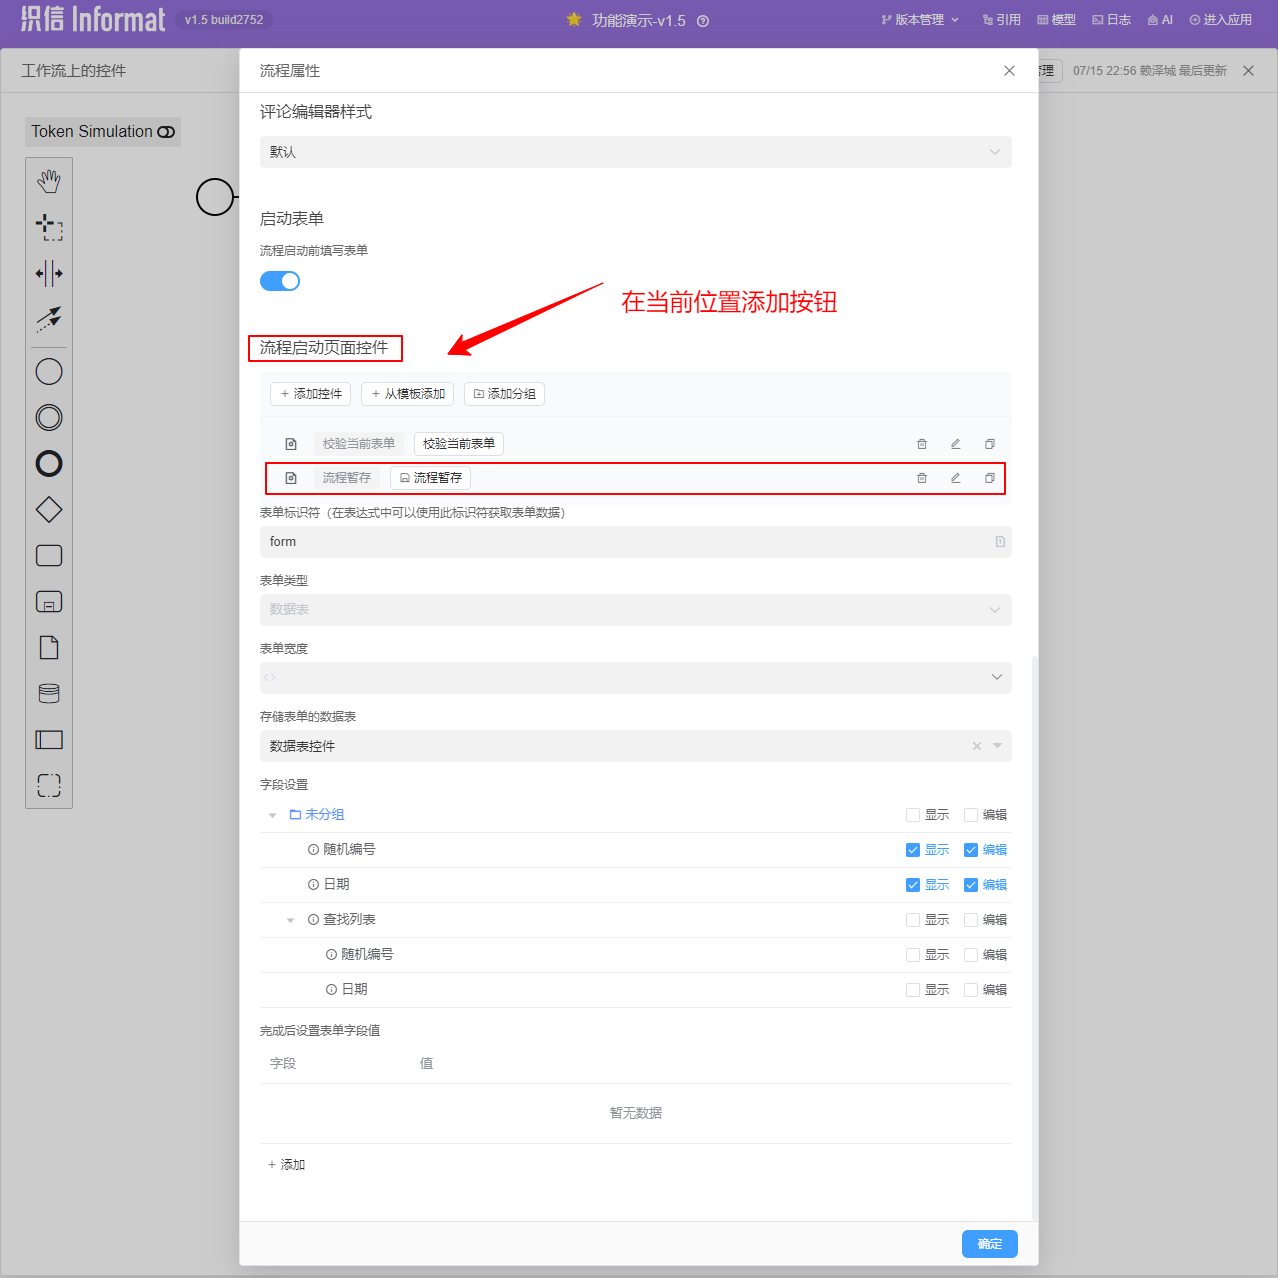
Task: Edit the 校验当前表单 control row
Action: click(x=955, y=444)
